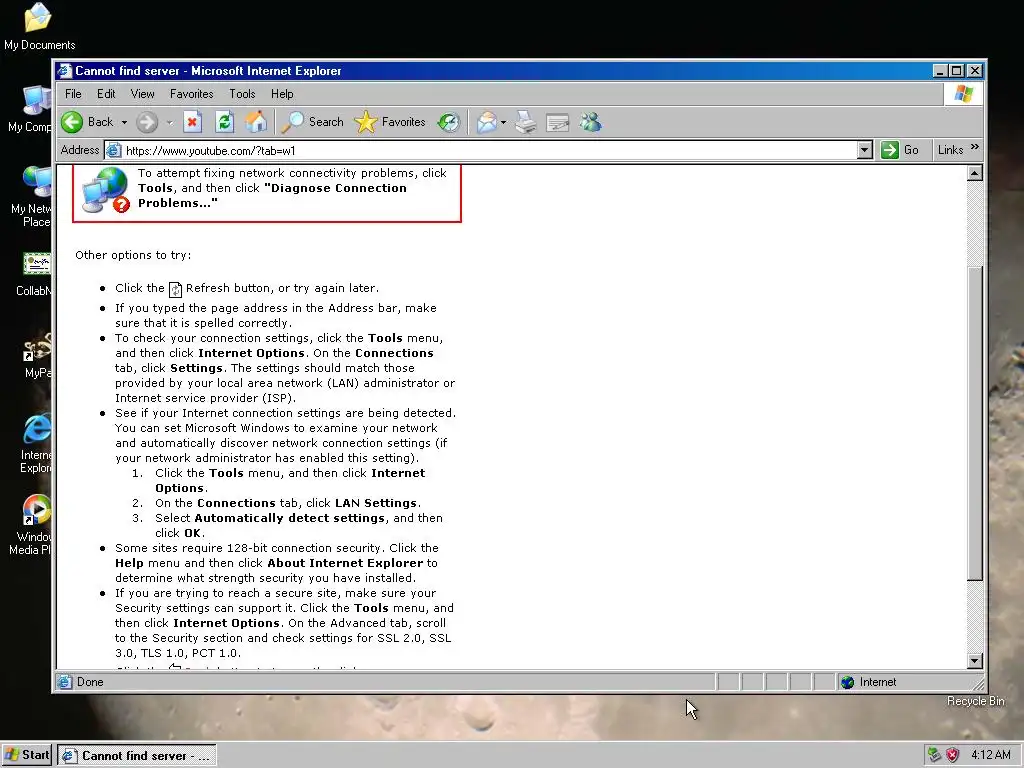Click the 'Automatically detect settings' bold text
The width and height of the screenshot is (1024, 768).
(x=289, y=518)
